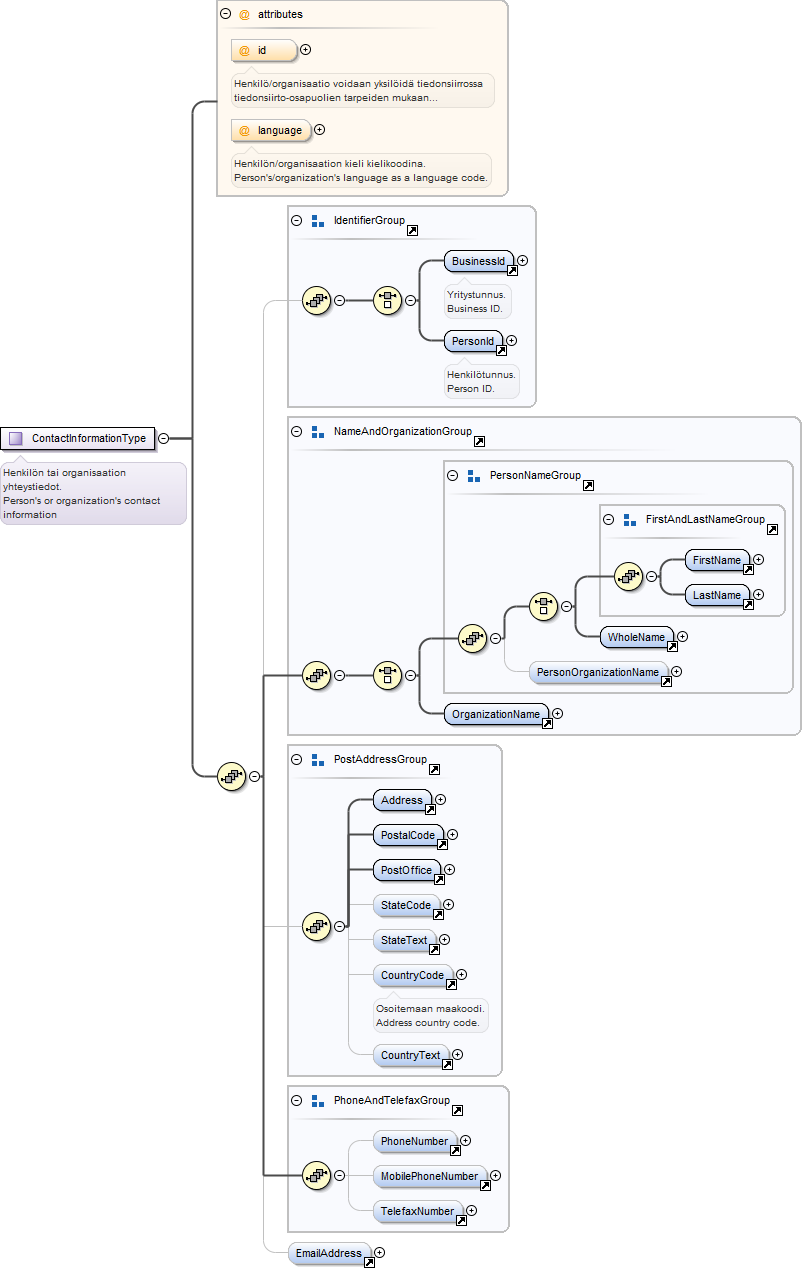Expand the language attribute
Screen dimensions: 803x1269
(320, 129)
